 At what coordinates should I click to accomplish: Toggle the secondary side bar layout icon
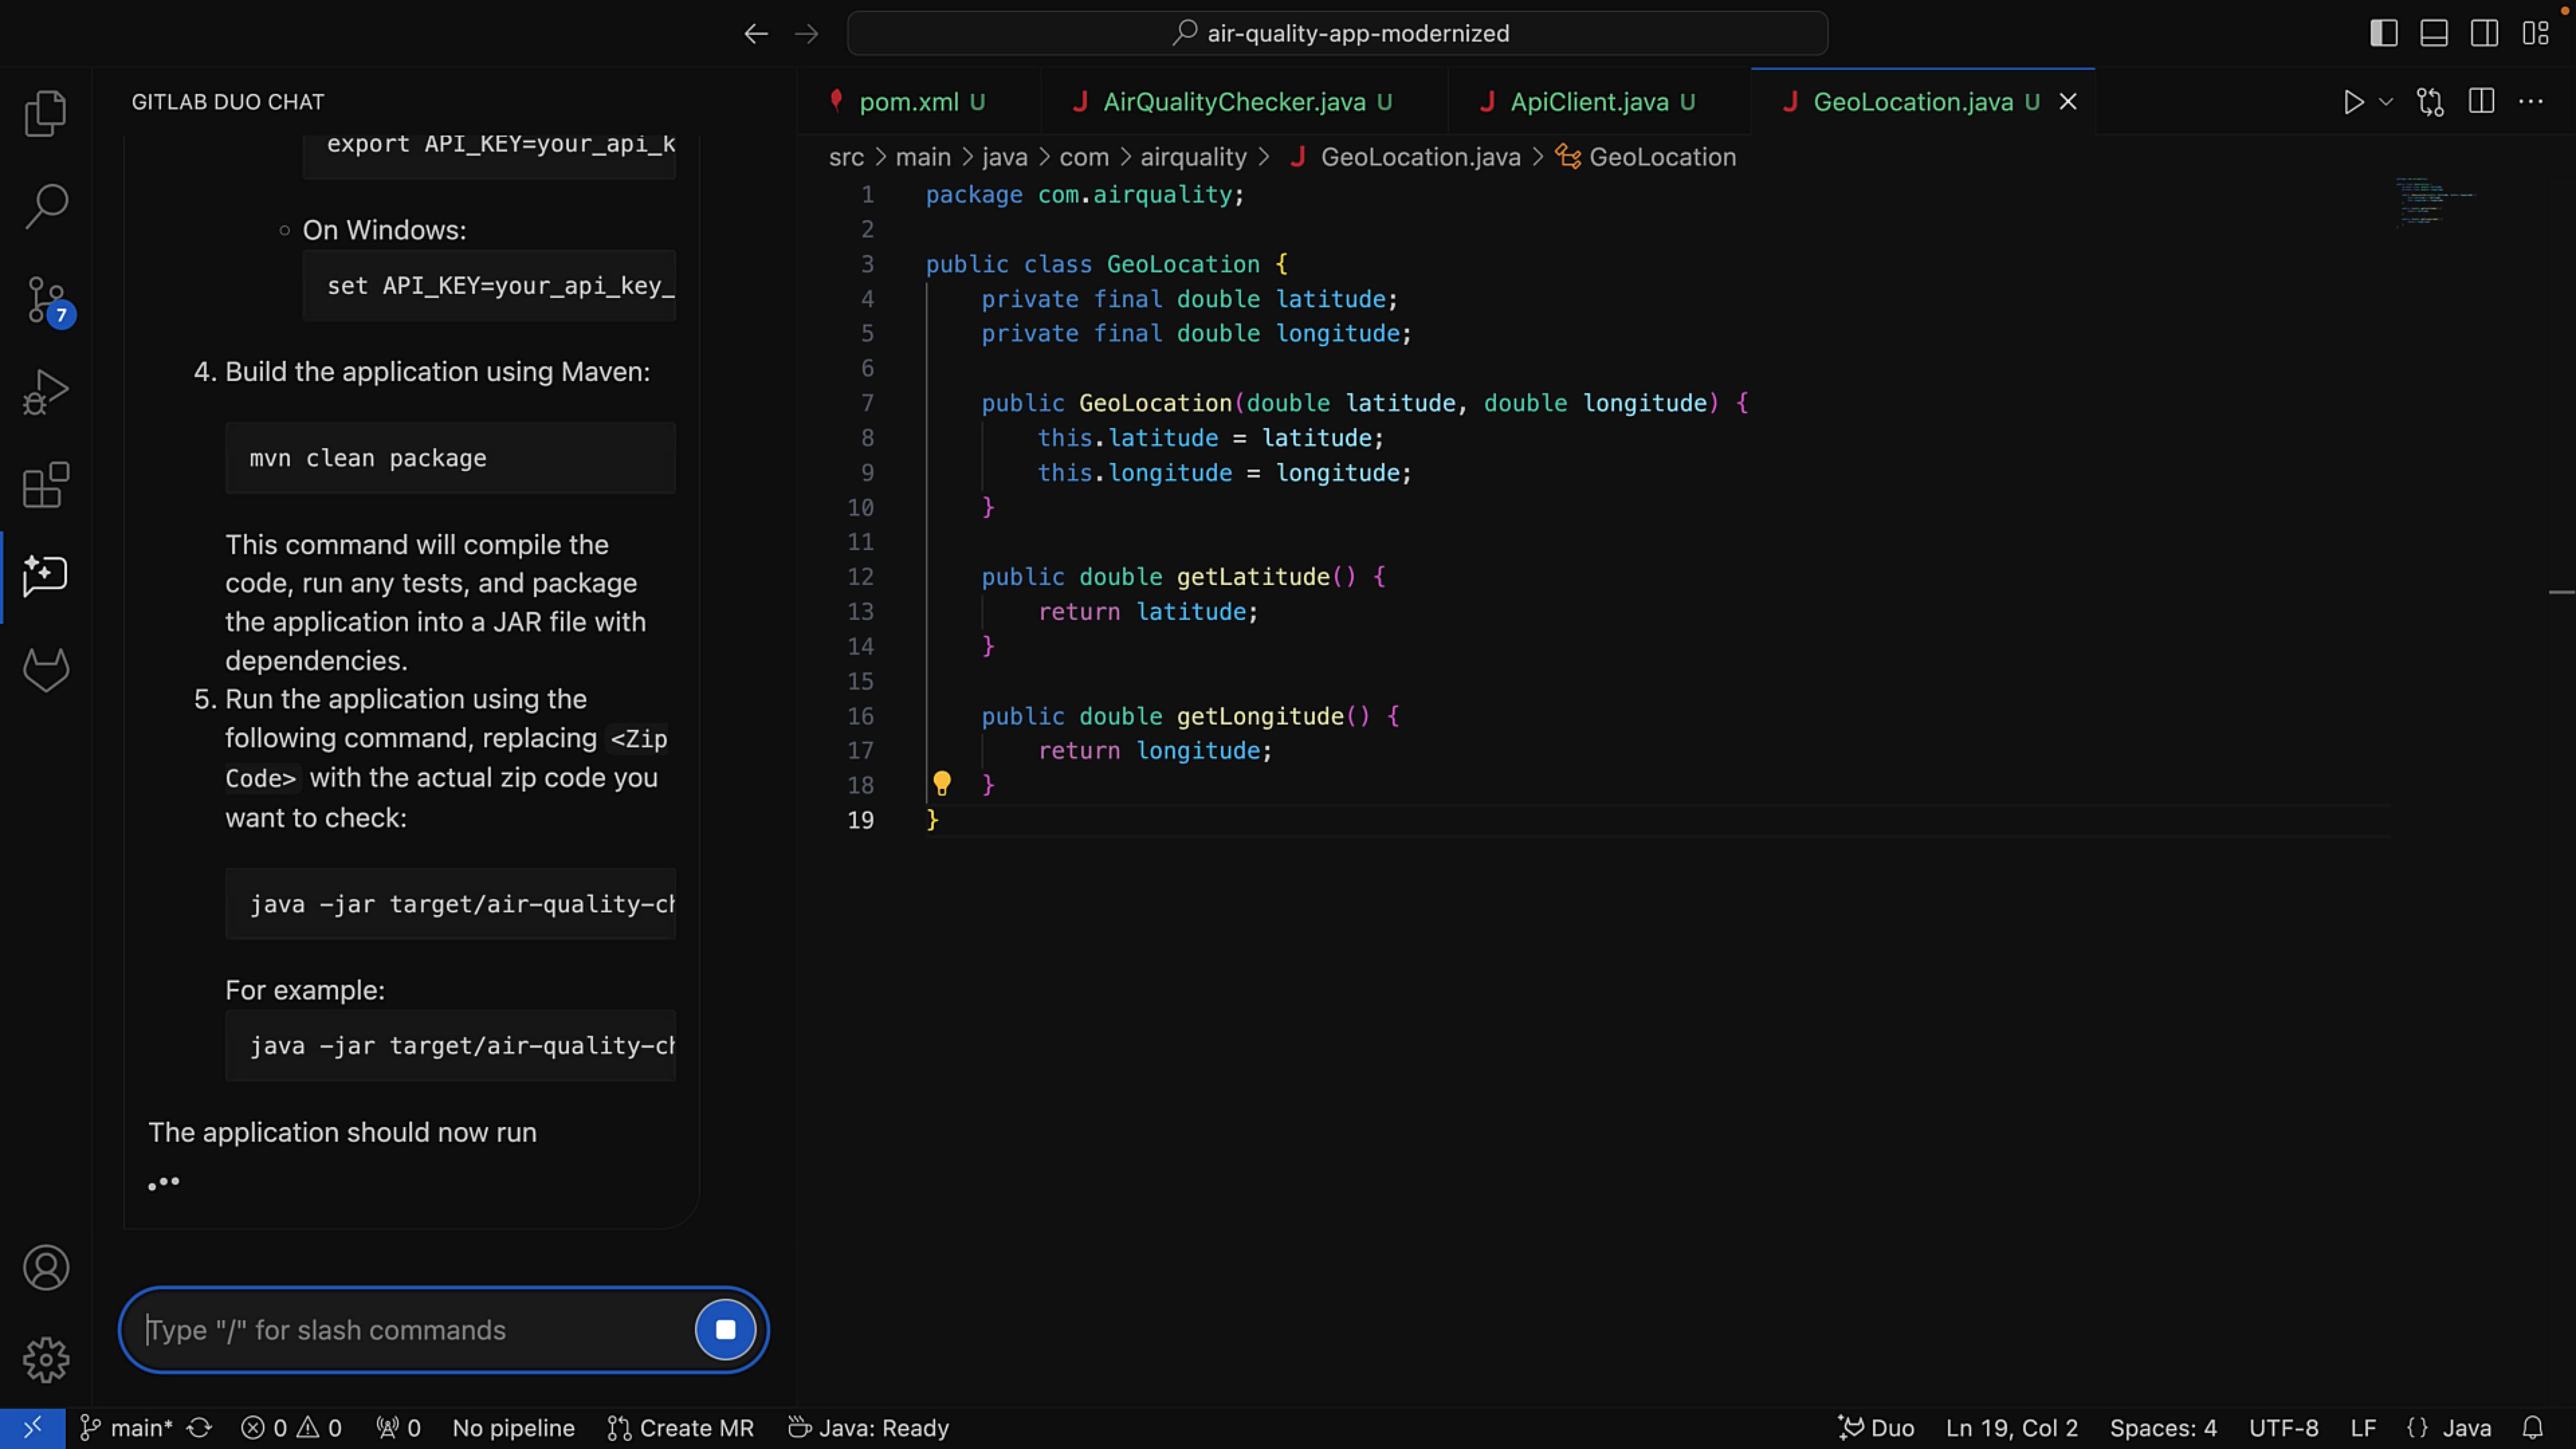2484,33
